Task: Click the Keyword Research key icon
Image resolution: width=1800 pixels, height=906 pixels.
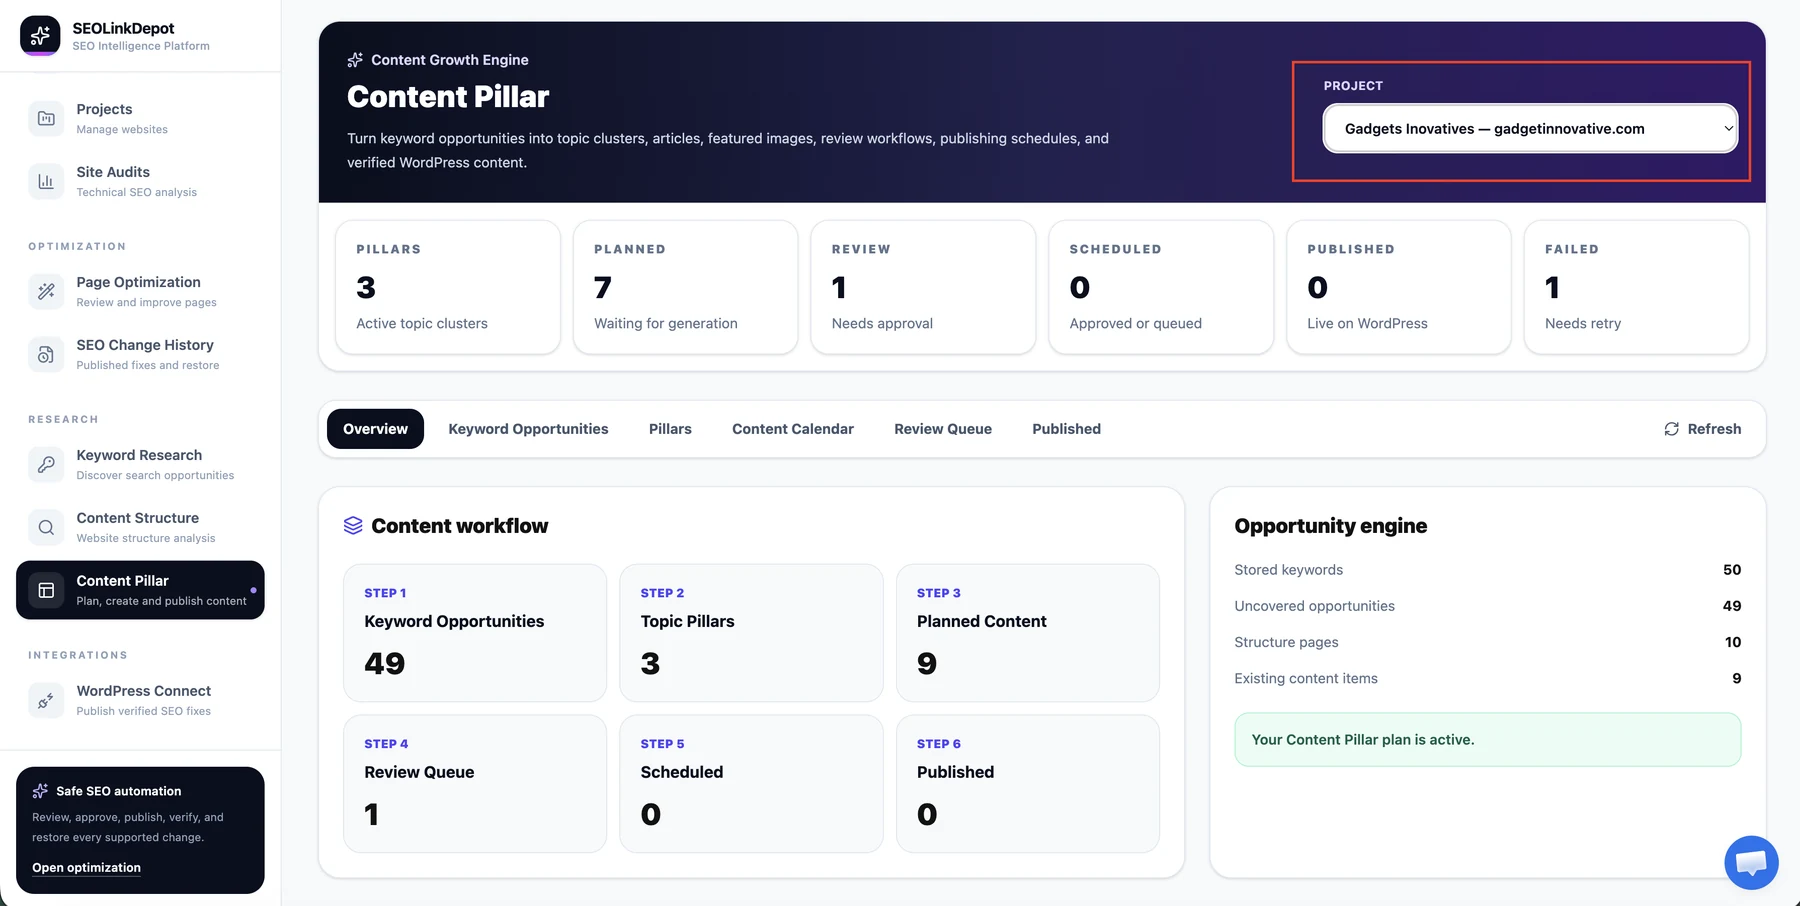Action: pos(46,464)
